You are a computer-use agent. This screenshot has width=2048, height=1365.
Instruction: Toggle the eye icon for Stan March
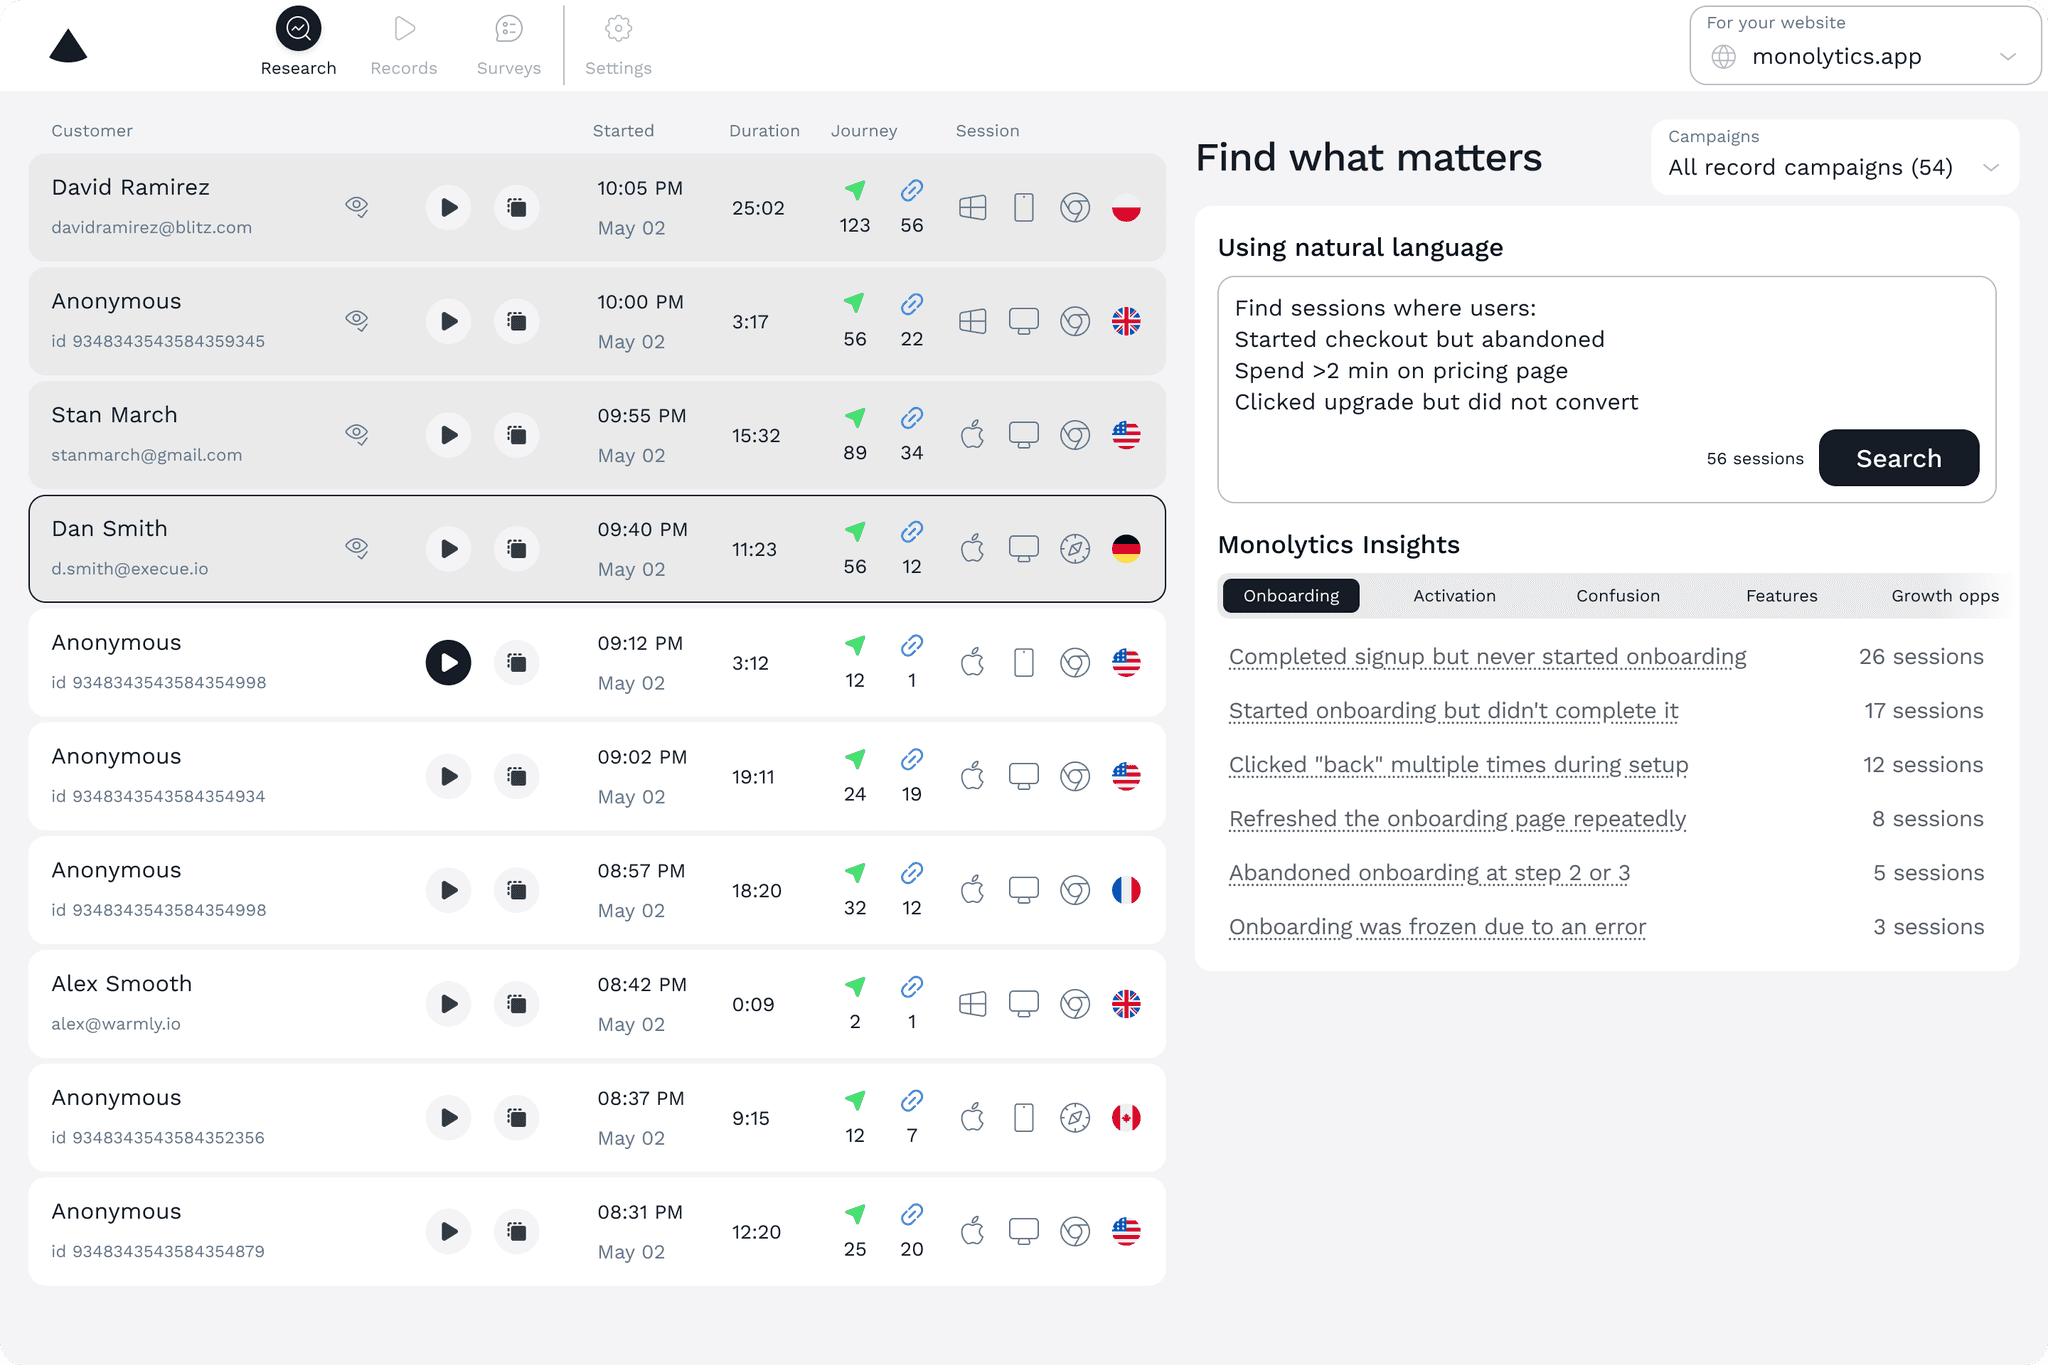pos(357,434)
